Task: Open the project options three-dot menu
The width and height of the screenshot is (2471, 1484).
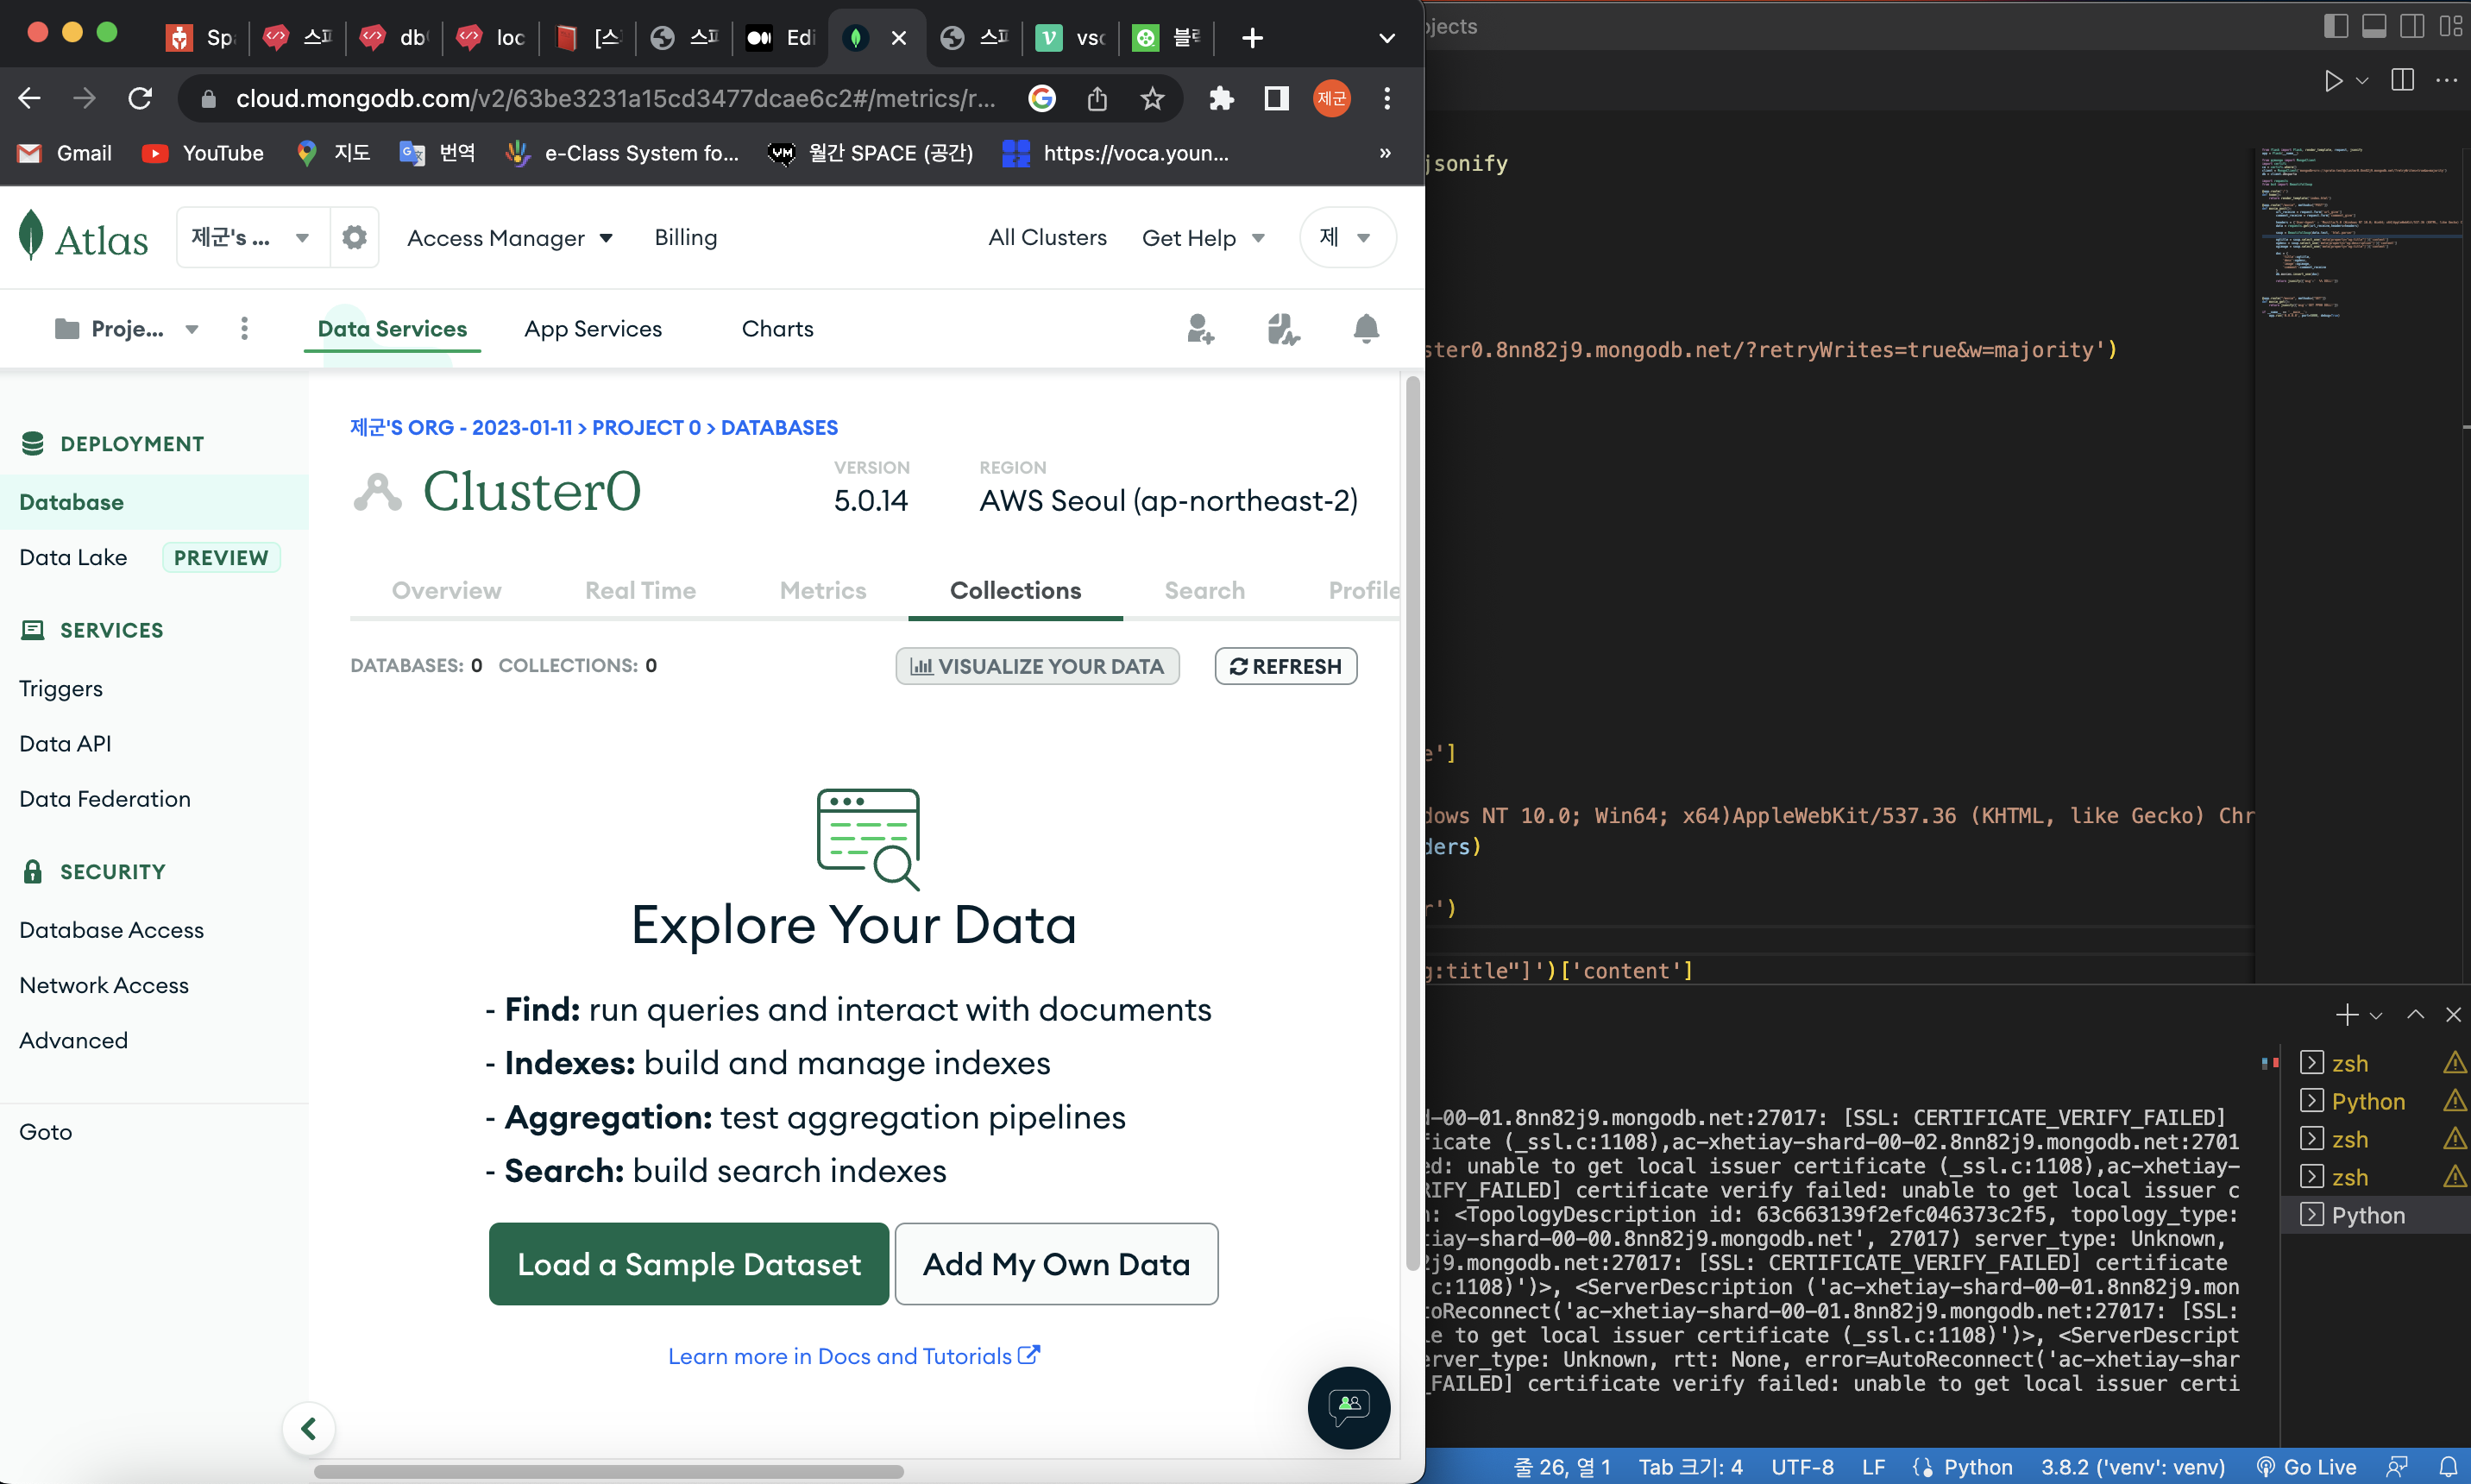Action: (244, 329)
